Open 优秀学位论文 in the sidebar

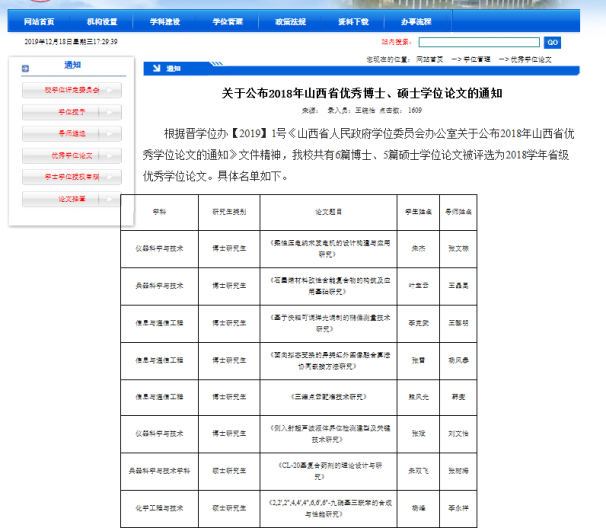pyautogui.click(x=70, y=155)
